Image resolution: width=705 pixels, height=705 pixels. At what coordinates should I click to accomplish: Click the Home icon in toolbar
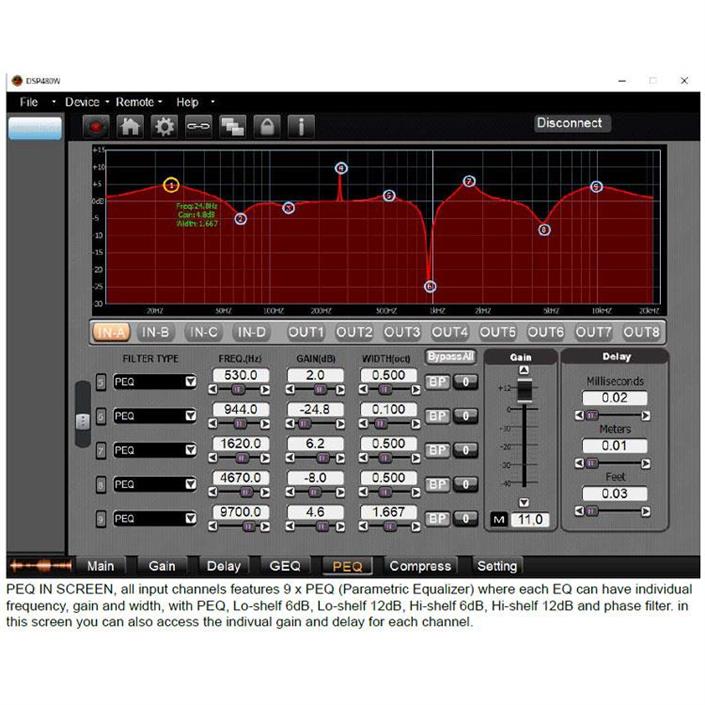click(x=130, y=127)
